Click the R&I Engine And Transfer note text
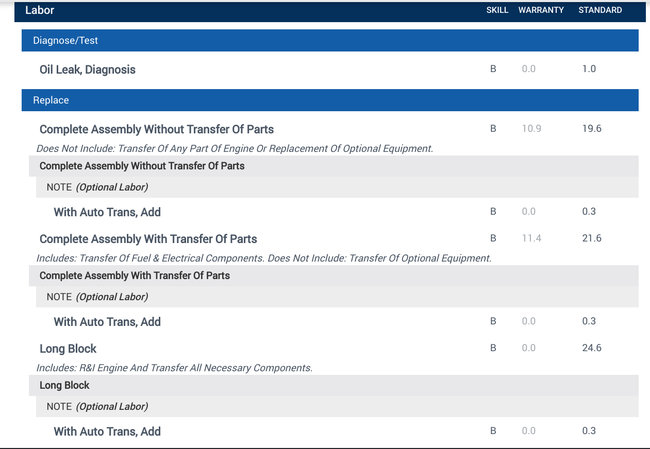The width and height of the screenshot is (650, 449). click(x=176, y=368)
